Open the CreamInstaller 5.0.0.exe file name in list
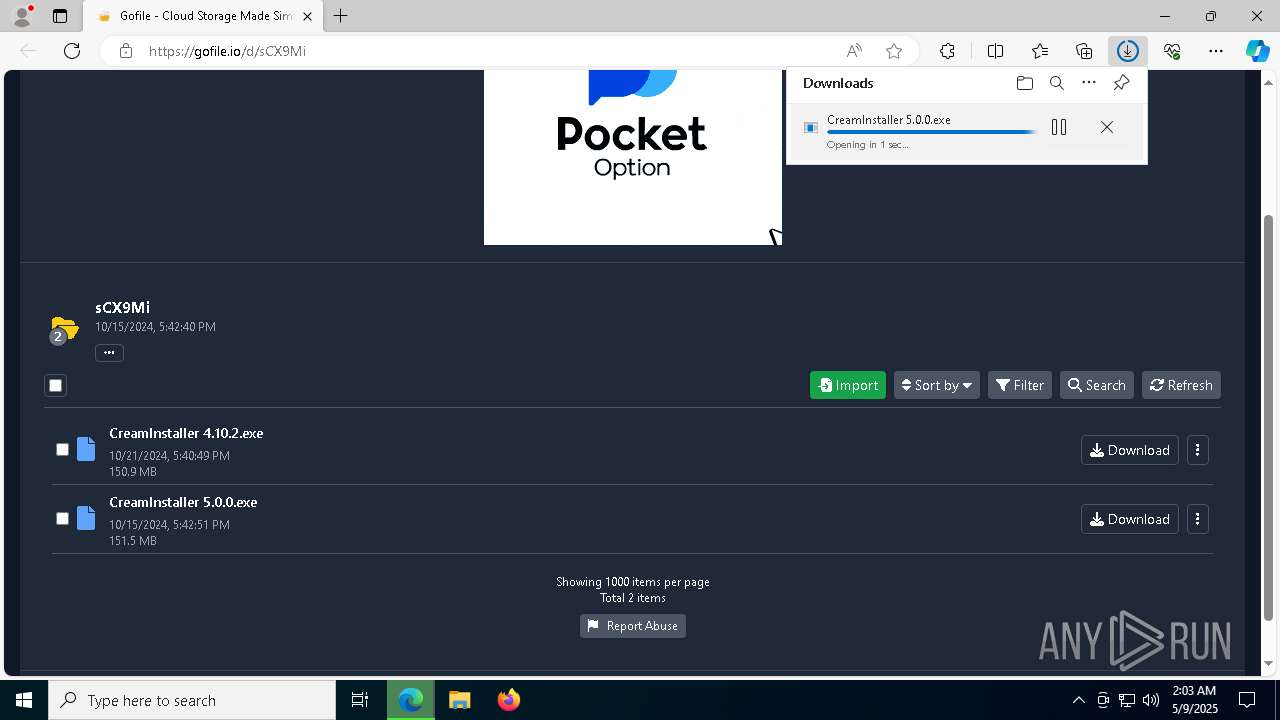The height and width of the screenshot is (720, 1280). 183,502
